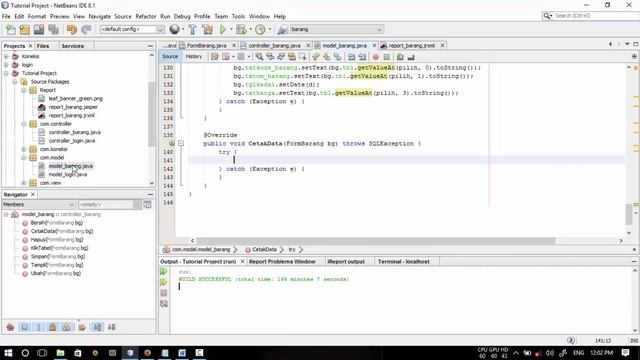Collapse the Report package node
Screen dimensions: 640x360
click(x=24, y=90)
